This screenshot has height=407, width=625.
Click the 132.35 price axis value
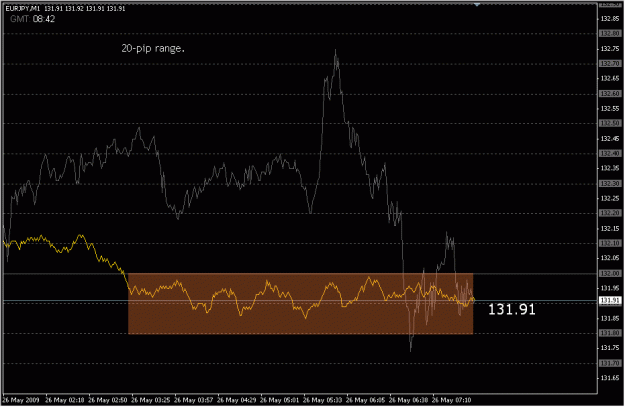[610, 168]
